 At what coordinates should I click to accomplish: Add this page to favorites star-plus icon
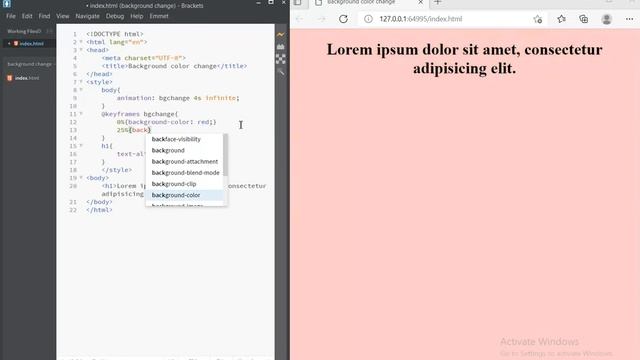(538, 19)
